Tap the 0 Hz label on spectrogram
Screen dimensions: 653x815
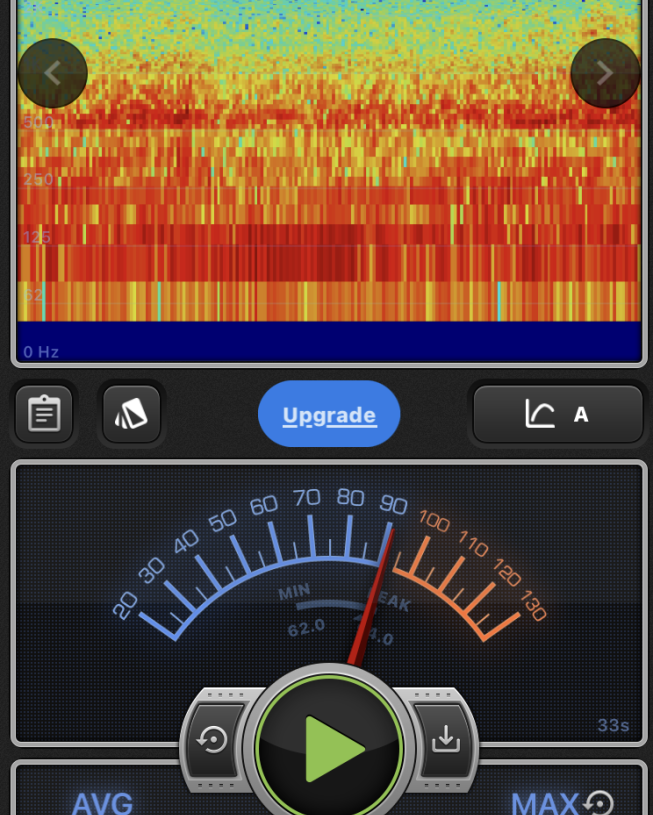(42, 352)
